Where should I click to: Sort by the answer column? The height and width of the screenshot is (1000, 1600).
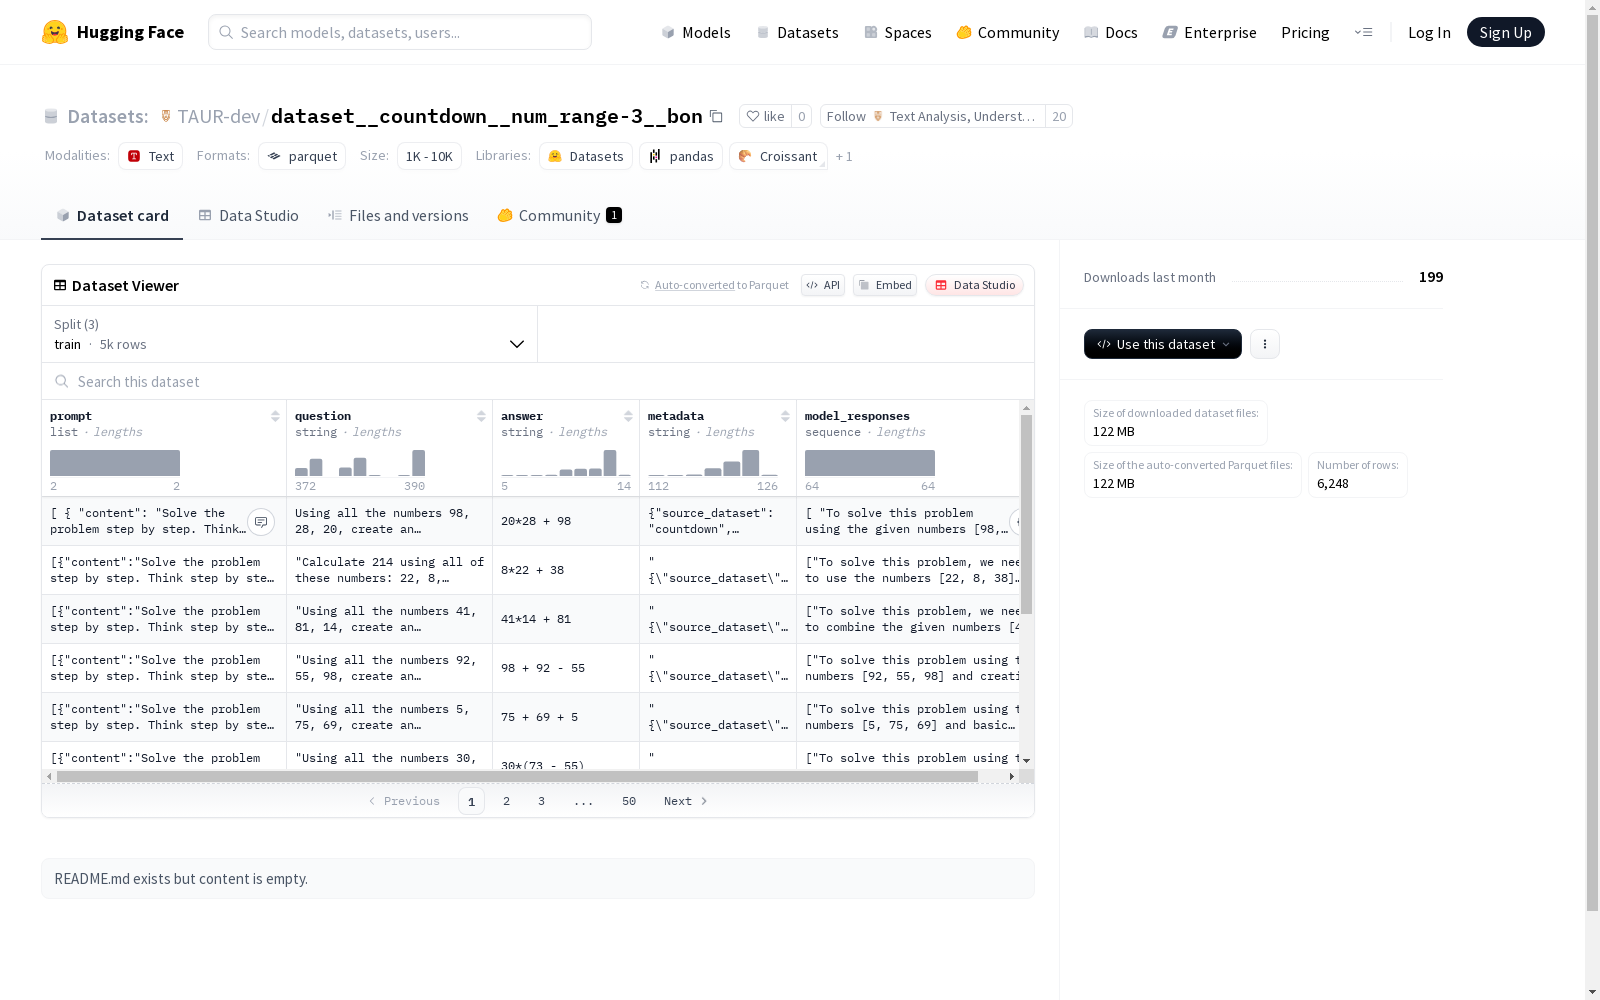click(628, 416)
